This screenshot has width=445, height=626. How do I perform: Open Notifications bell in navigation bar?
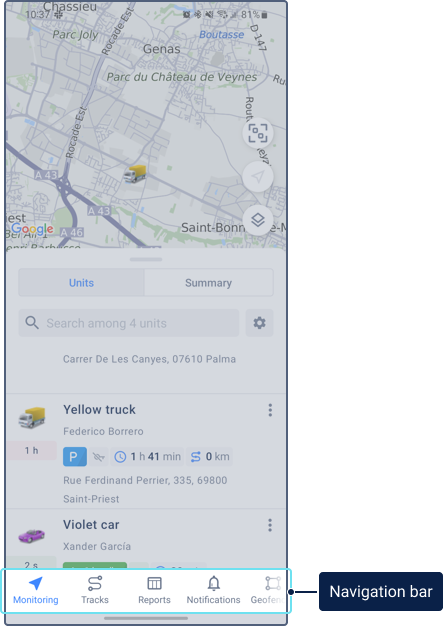[x=214, y=591]
